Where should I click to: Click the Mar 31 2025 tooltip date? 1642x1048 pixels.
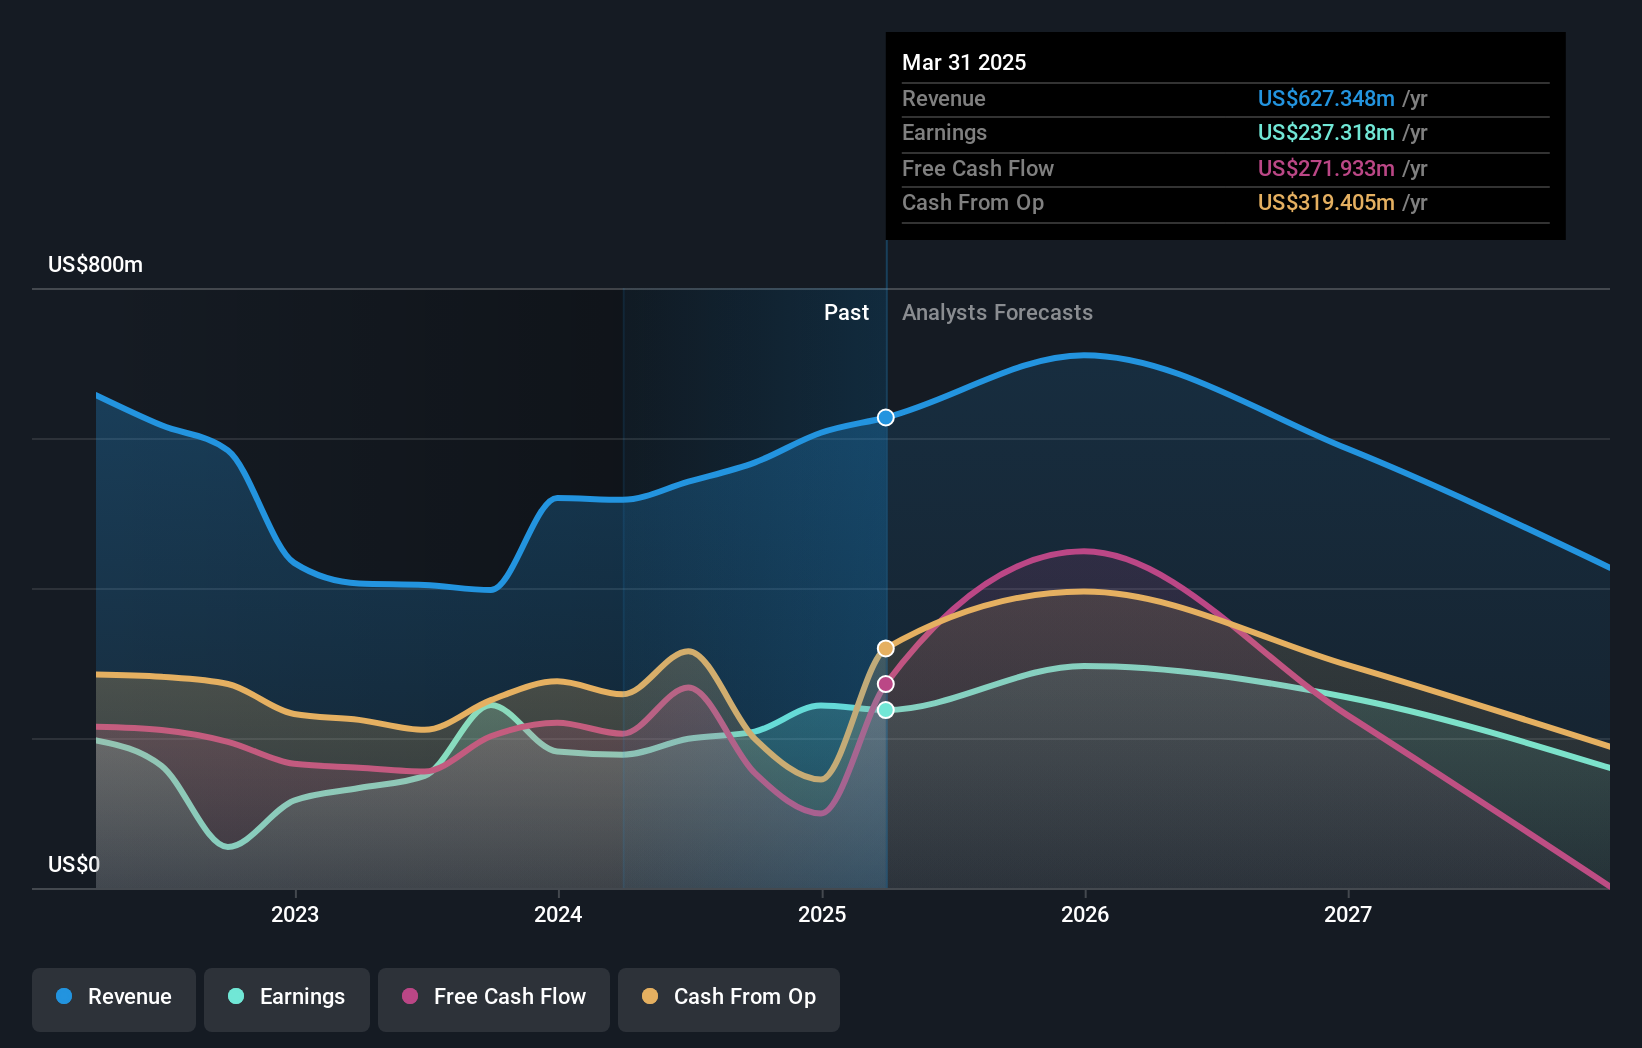point(964,62)
